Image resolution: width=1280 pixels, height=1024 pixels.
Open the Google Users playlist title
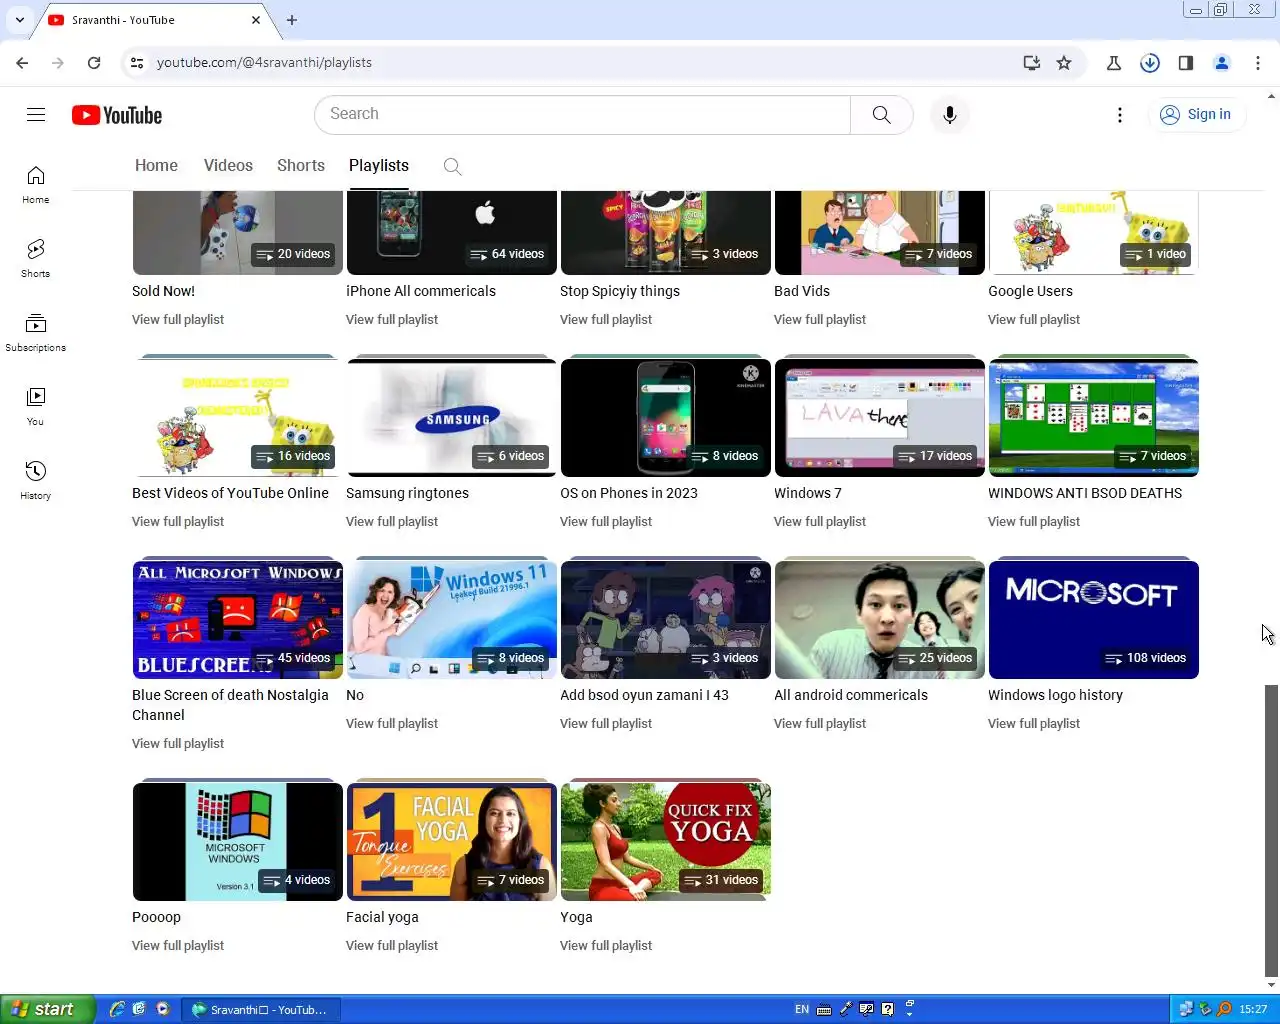(1030, 291)
